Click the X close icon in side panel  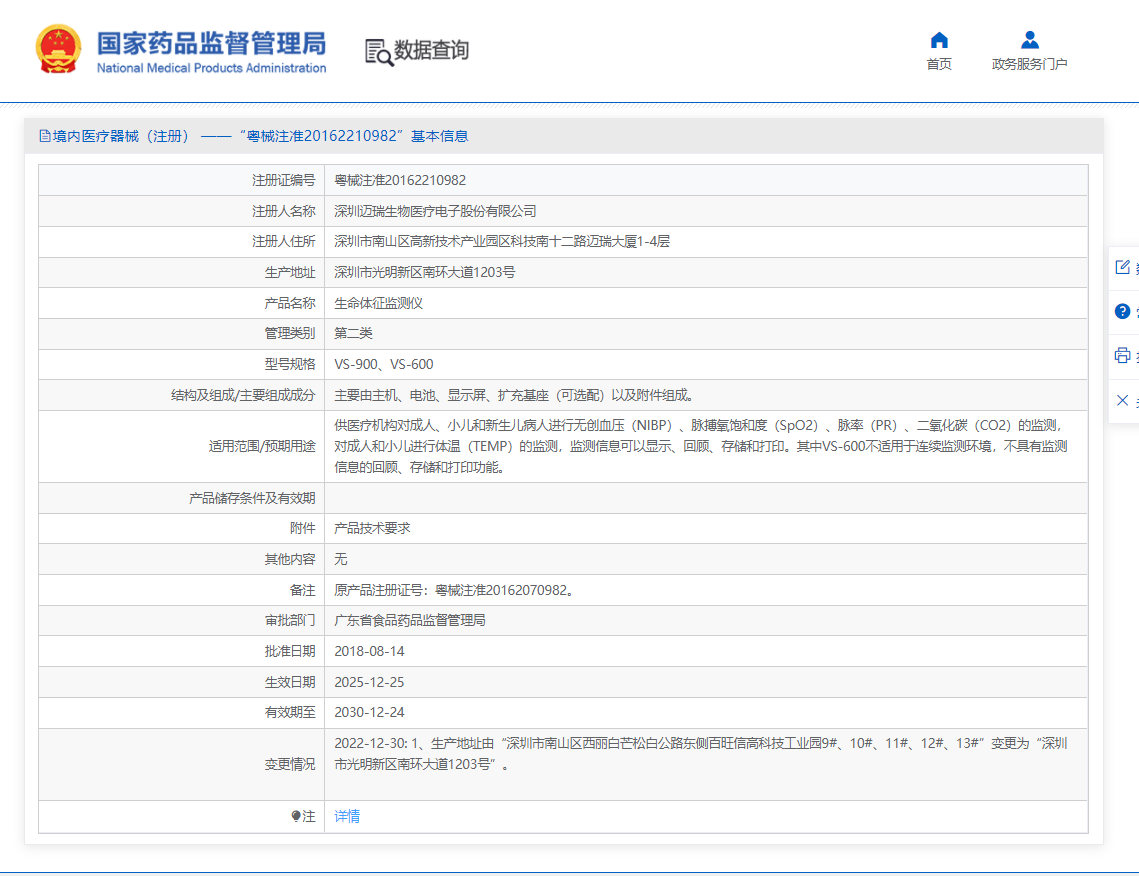tap(1122, 400)
